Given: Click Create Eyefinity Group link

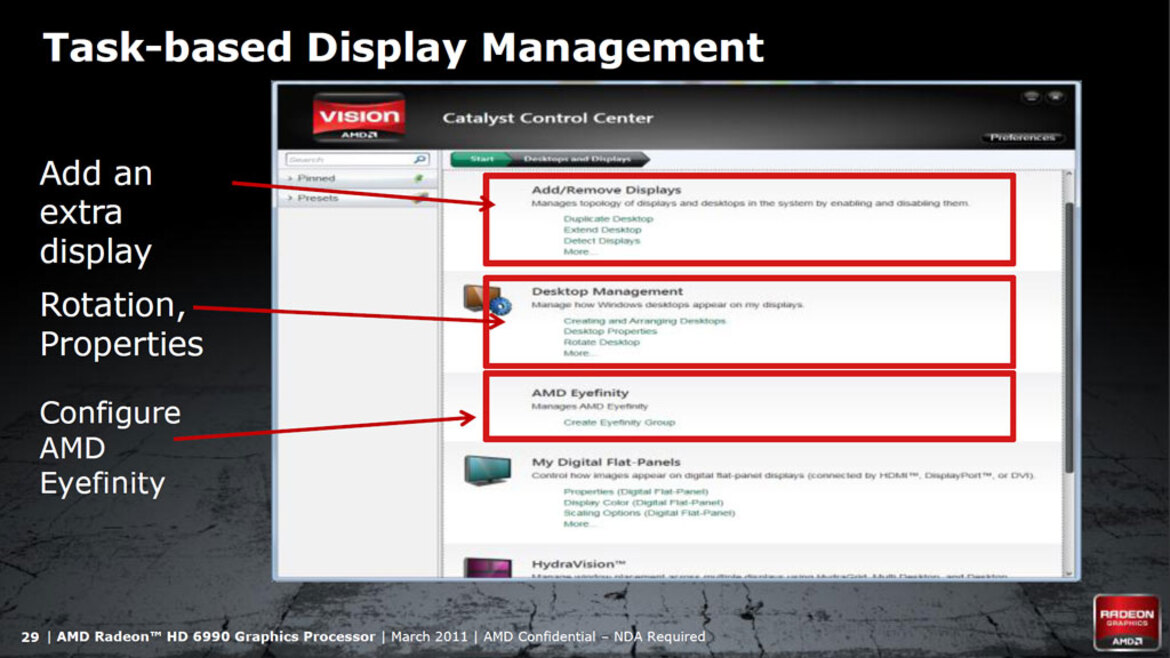Looking at the screenshot, I should tap(619, 422).
